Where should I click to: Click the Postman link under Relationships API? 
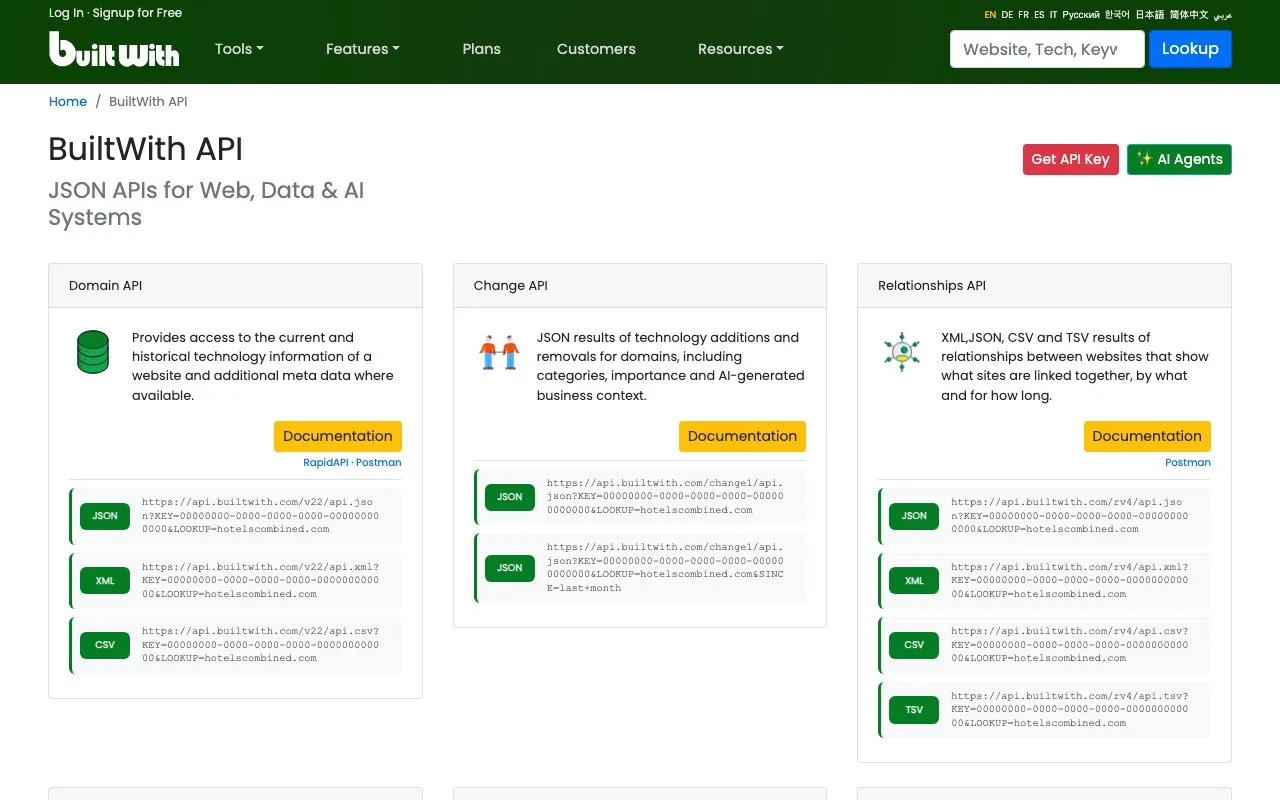click(x=1188, y=462)
